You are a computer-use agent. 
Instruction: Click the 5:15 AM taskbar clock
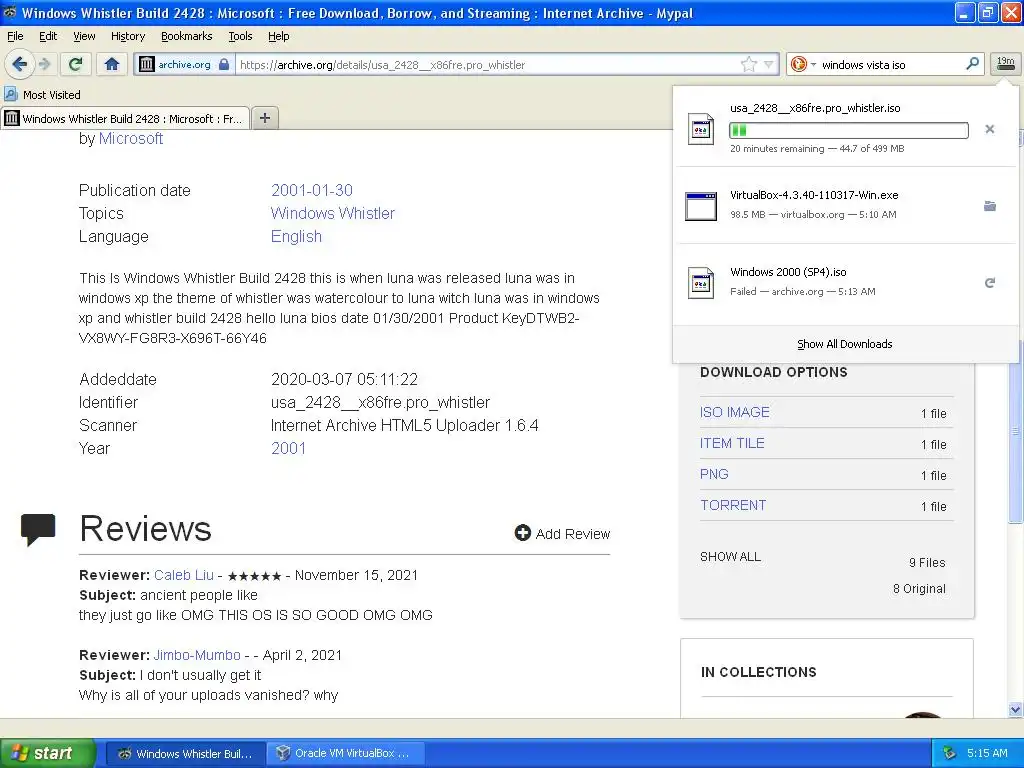point(987,753)
